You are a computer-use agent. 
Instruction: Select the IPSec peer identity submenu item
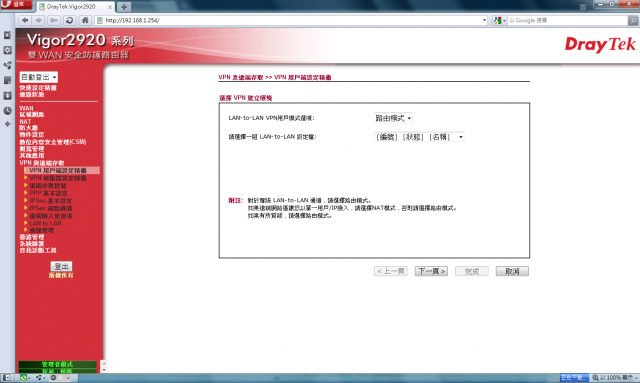[x=51, y=208]
